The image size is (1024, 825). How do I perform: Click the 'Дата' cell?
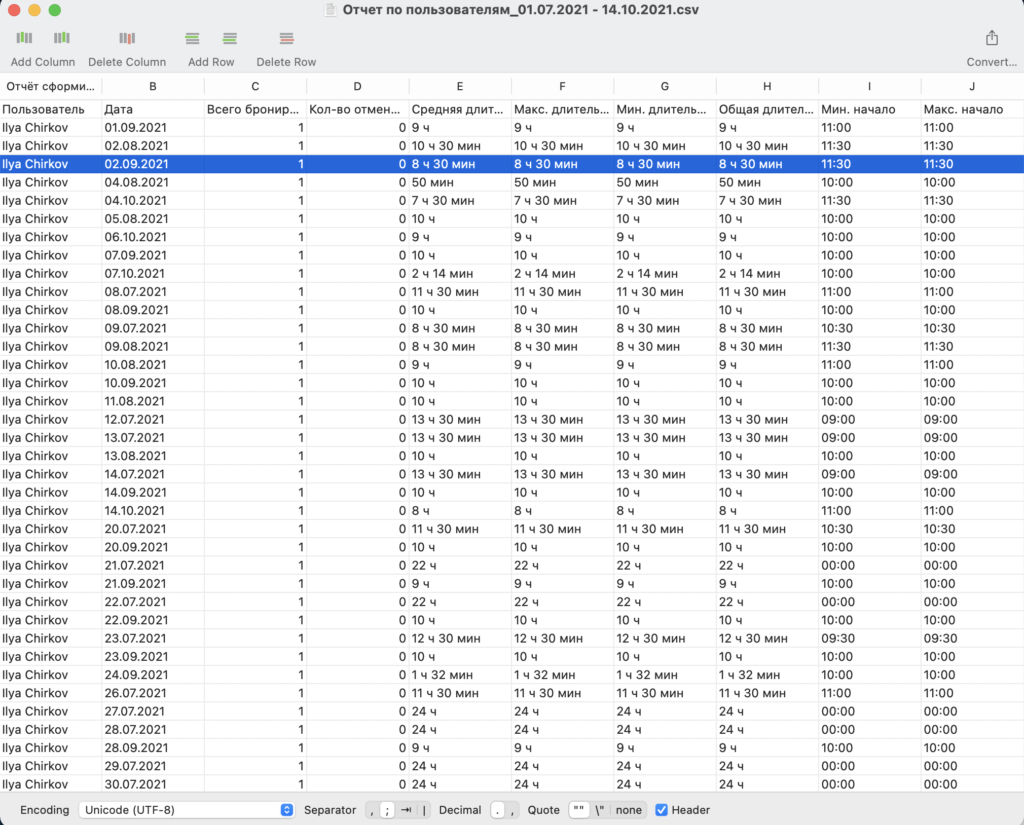click(x=153, y=109)
